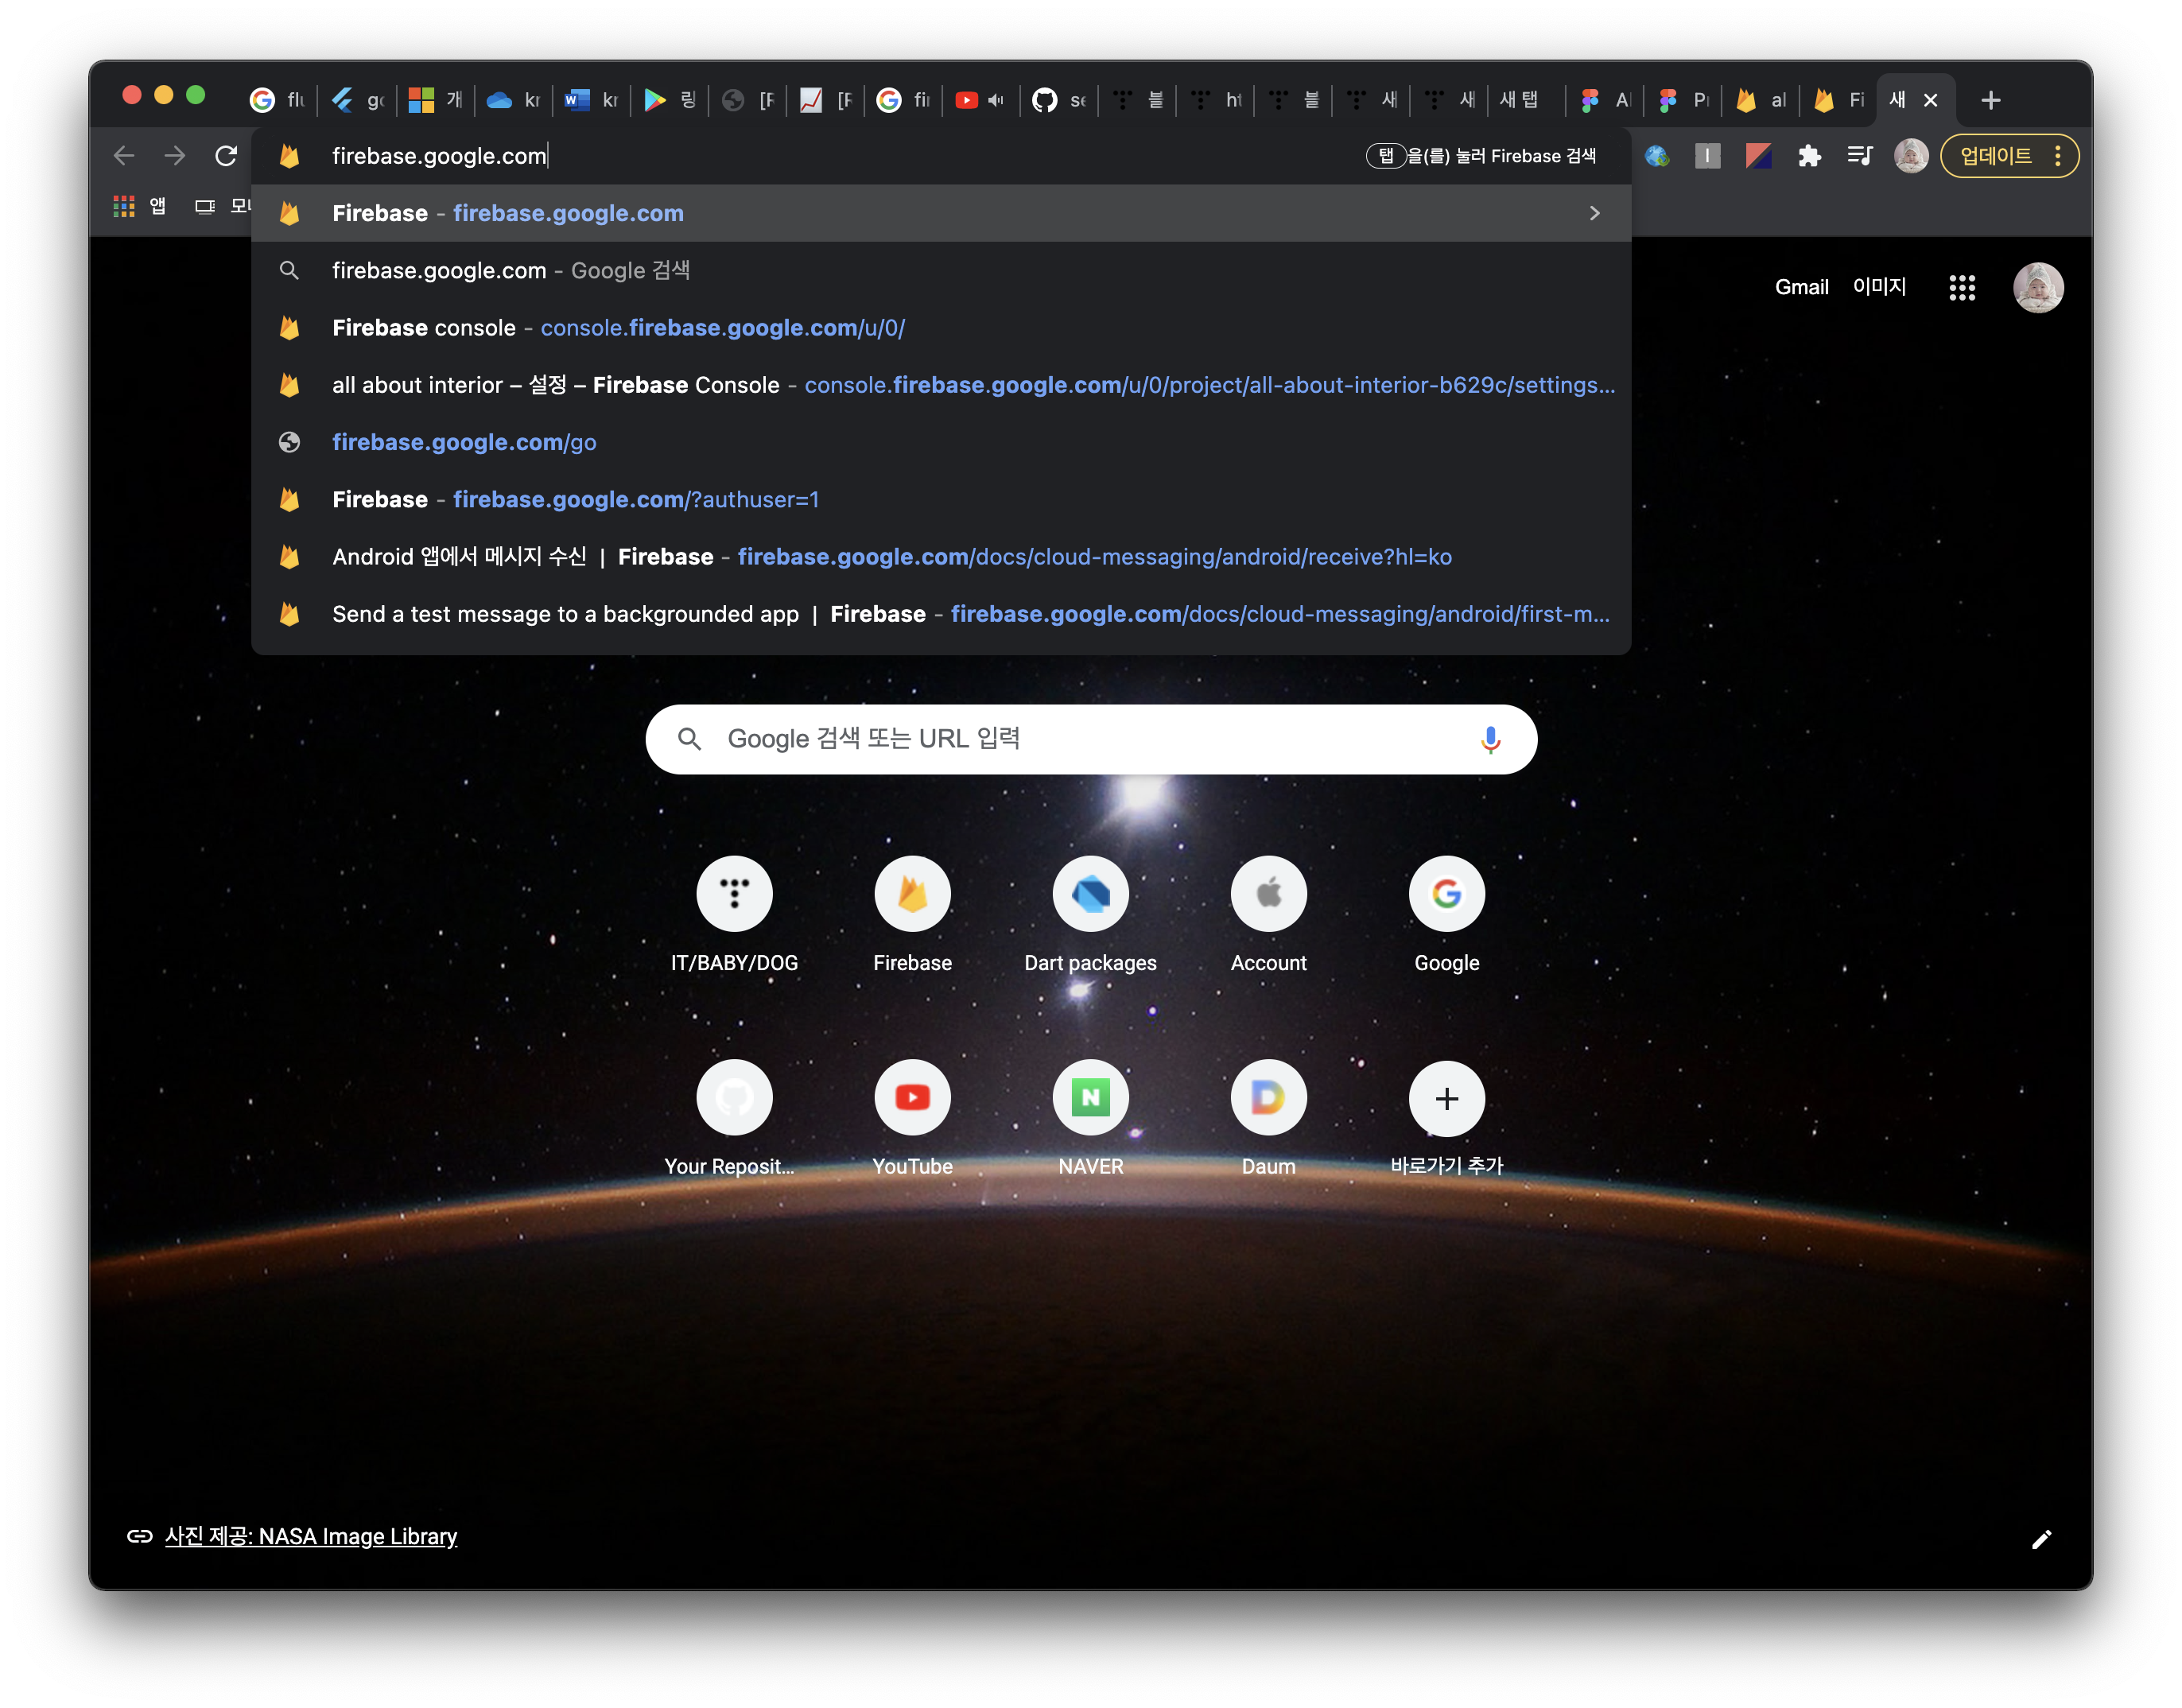The width and height of the screenshot is (2182, 1708).
Task: Open the Firebase shortcut tile
Action: [x=912, y=894]
